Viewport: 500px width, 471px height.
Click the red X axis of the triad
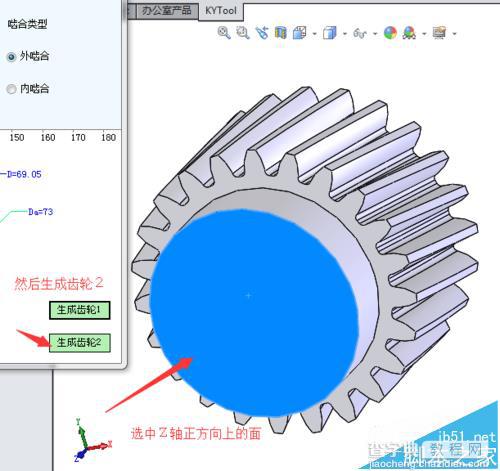coord(100,446)
